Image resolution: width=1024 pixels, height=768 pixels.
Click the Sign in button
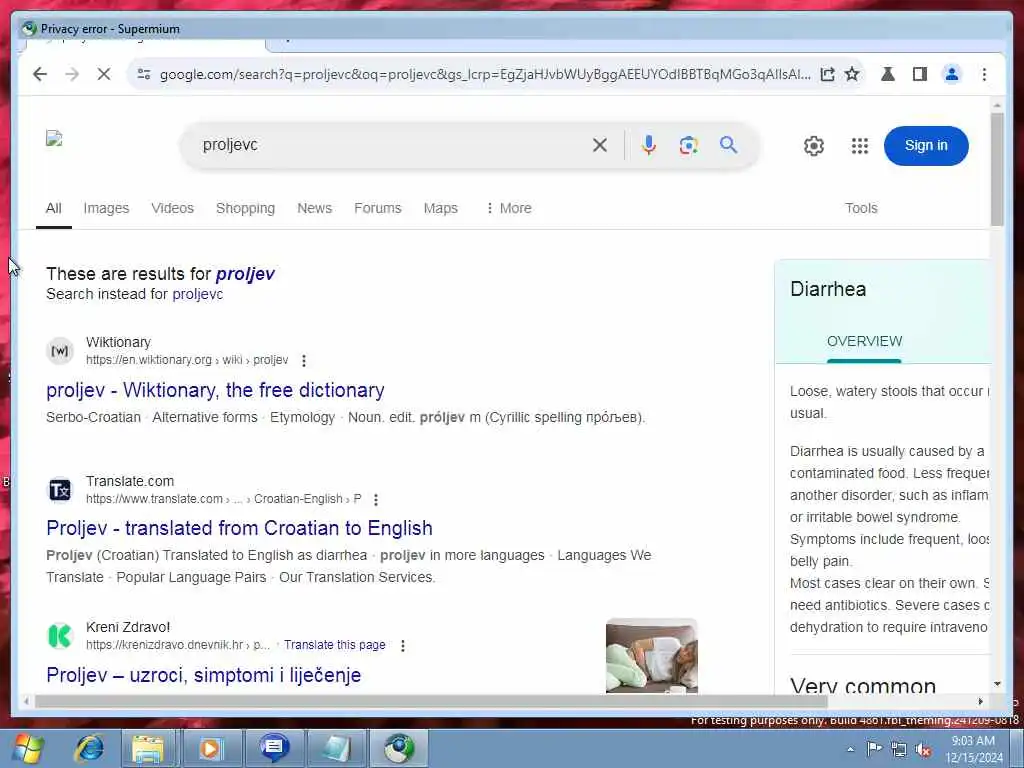tap(926, 146)
